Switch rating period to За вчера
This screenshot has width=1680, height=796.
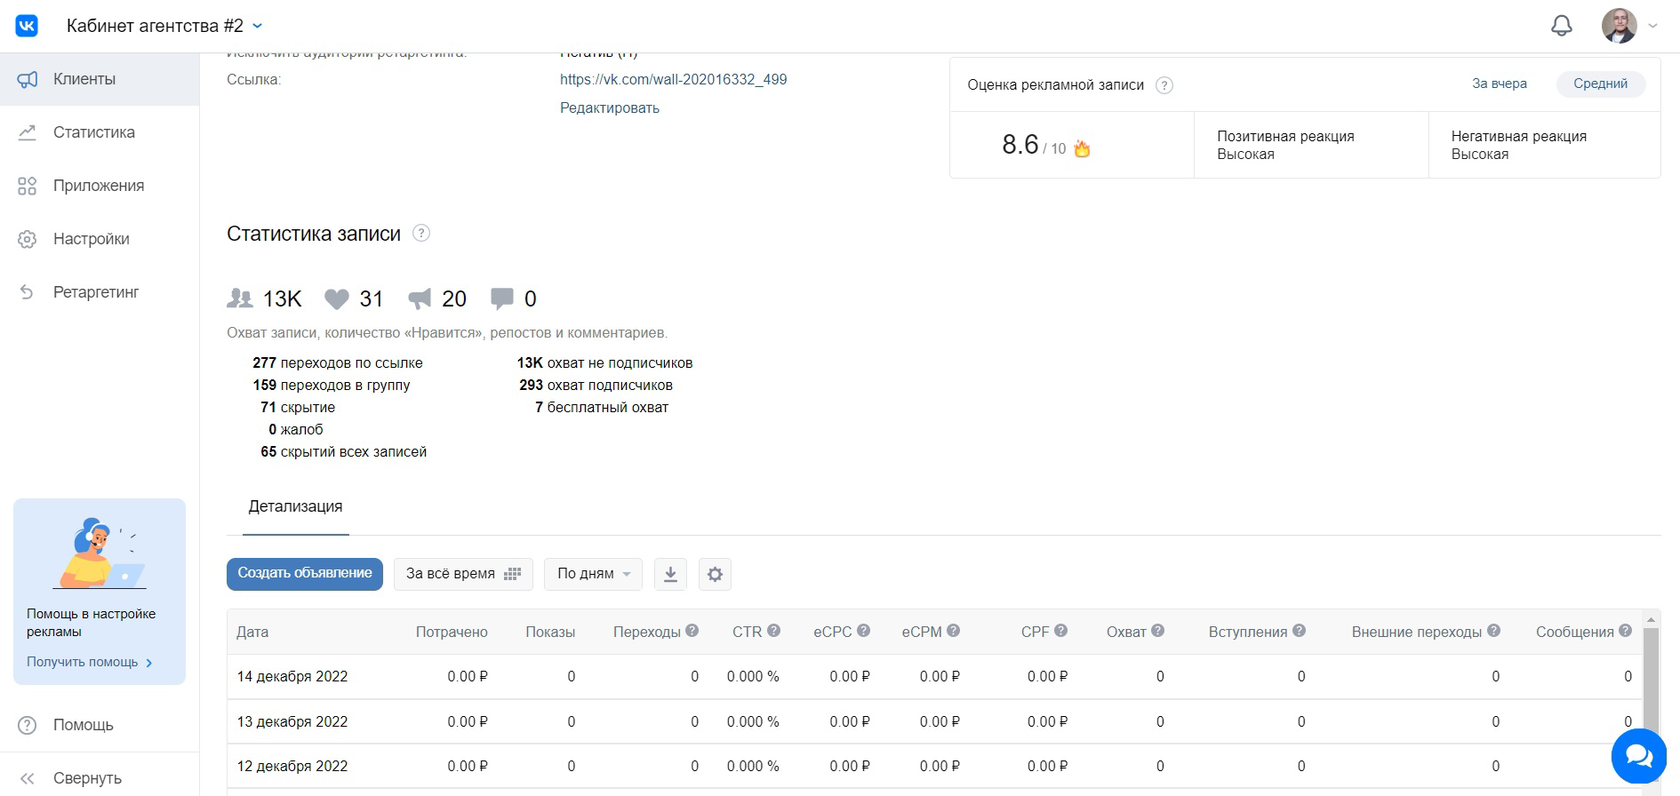pyautogui.click(x=1499, y=84)
